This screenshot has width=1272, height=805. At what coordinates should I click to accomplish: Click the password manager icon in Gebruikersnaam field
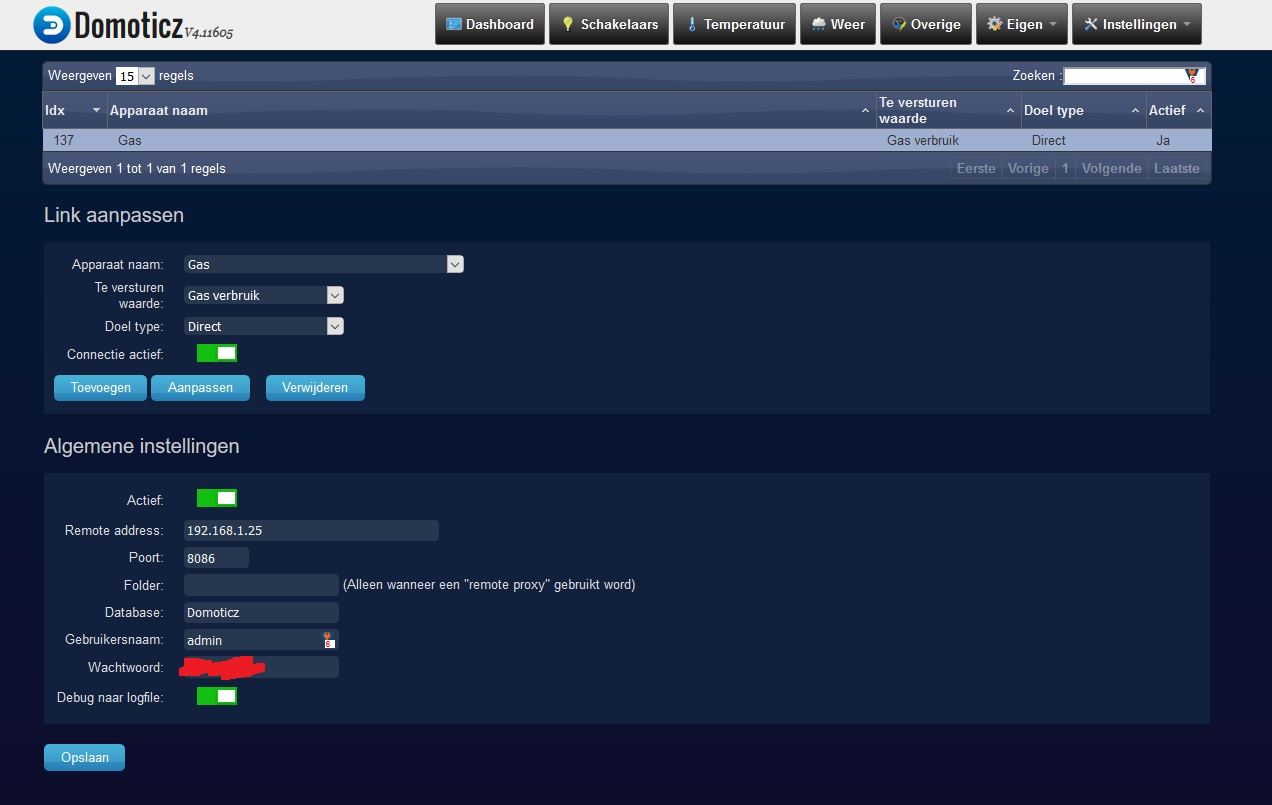pyautogui.click(x=327, y=640)
